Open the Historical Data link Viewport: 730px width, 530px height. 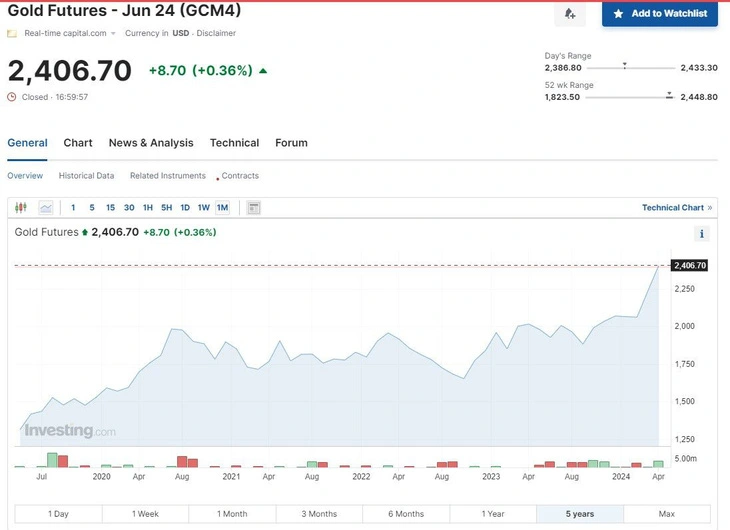86,176
